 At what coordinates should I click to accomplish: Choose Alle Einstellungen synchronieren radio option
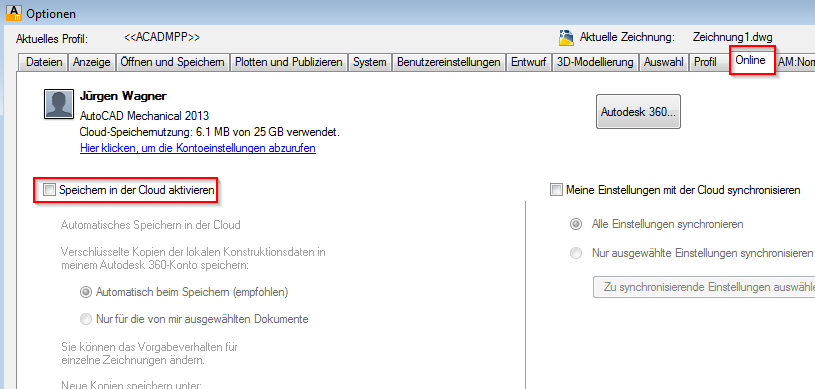tap(656, 225)
